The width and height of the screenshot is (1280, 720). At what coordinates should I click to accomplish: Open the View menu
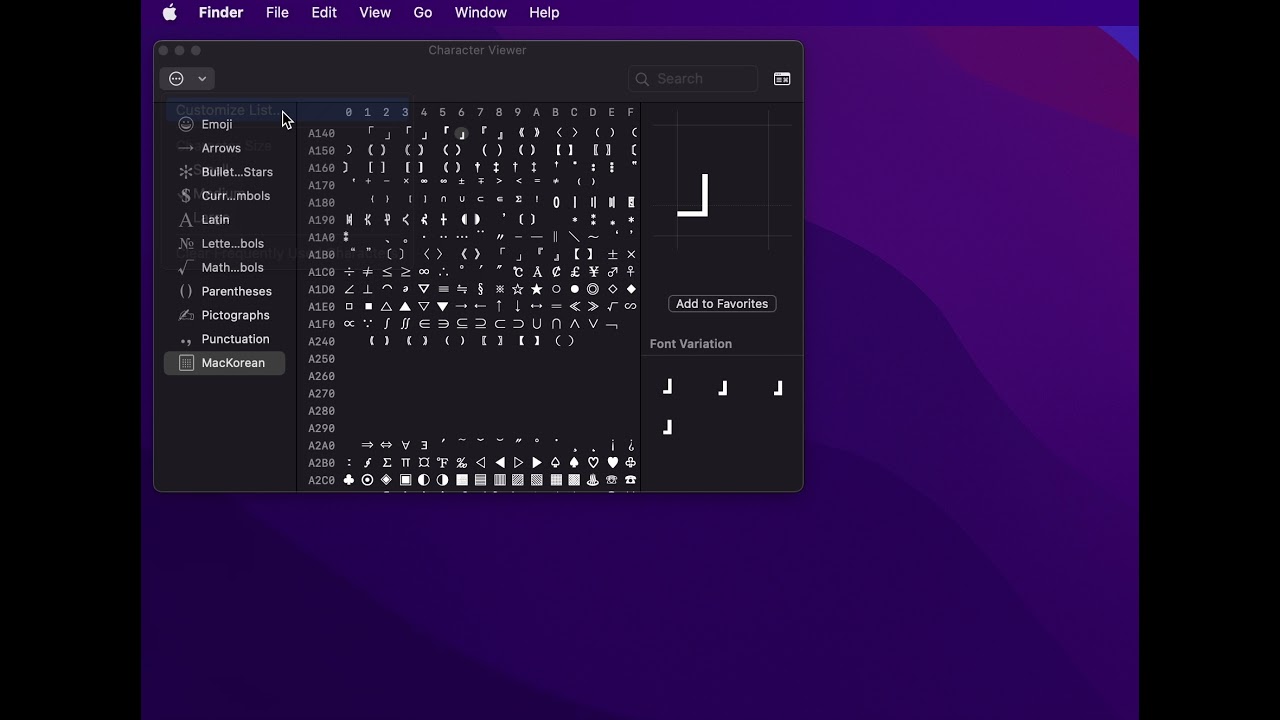[375, 13]
